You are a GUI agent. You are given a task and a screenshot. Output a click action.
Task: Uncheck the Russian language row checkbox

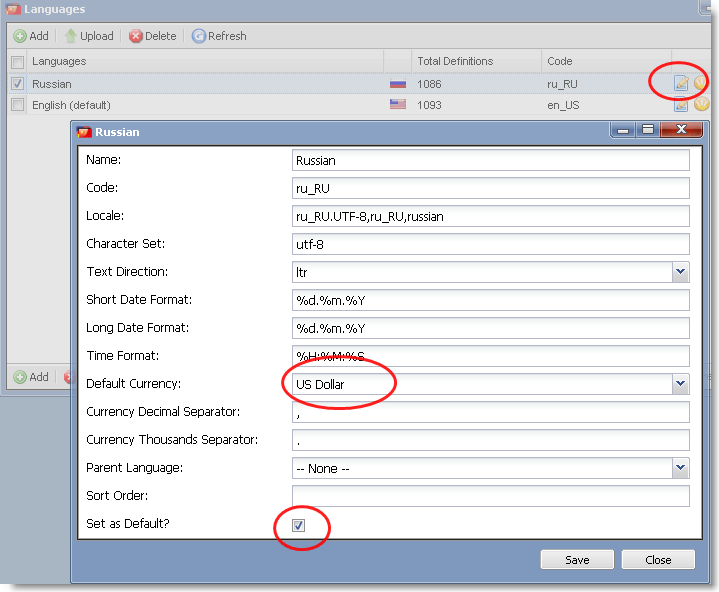coord(17,84)
